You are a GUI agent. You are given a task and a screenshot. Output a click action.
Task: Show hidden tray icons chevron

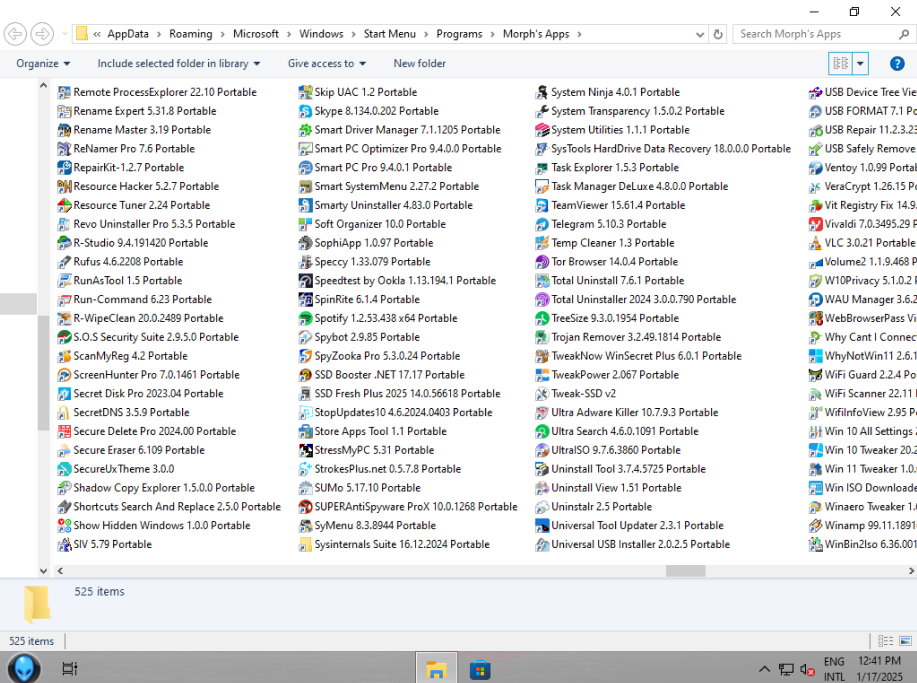[x=764, y=670]
